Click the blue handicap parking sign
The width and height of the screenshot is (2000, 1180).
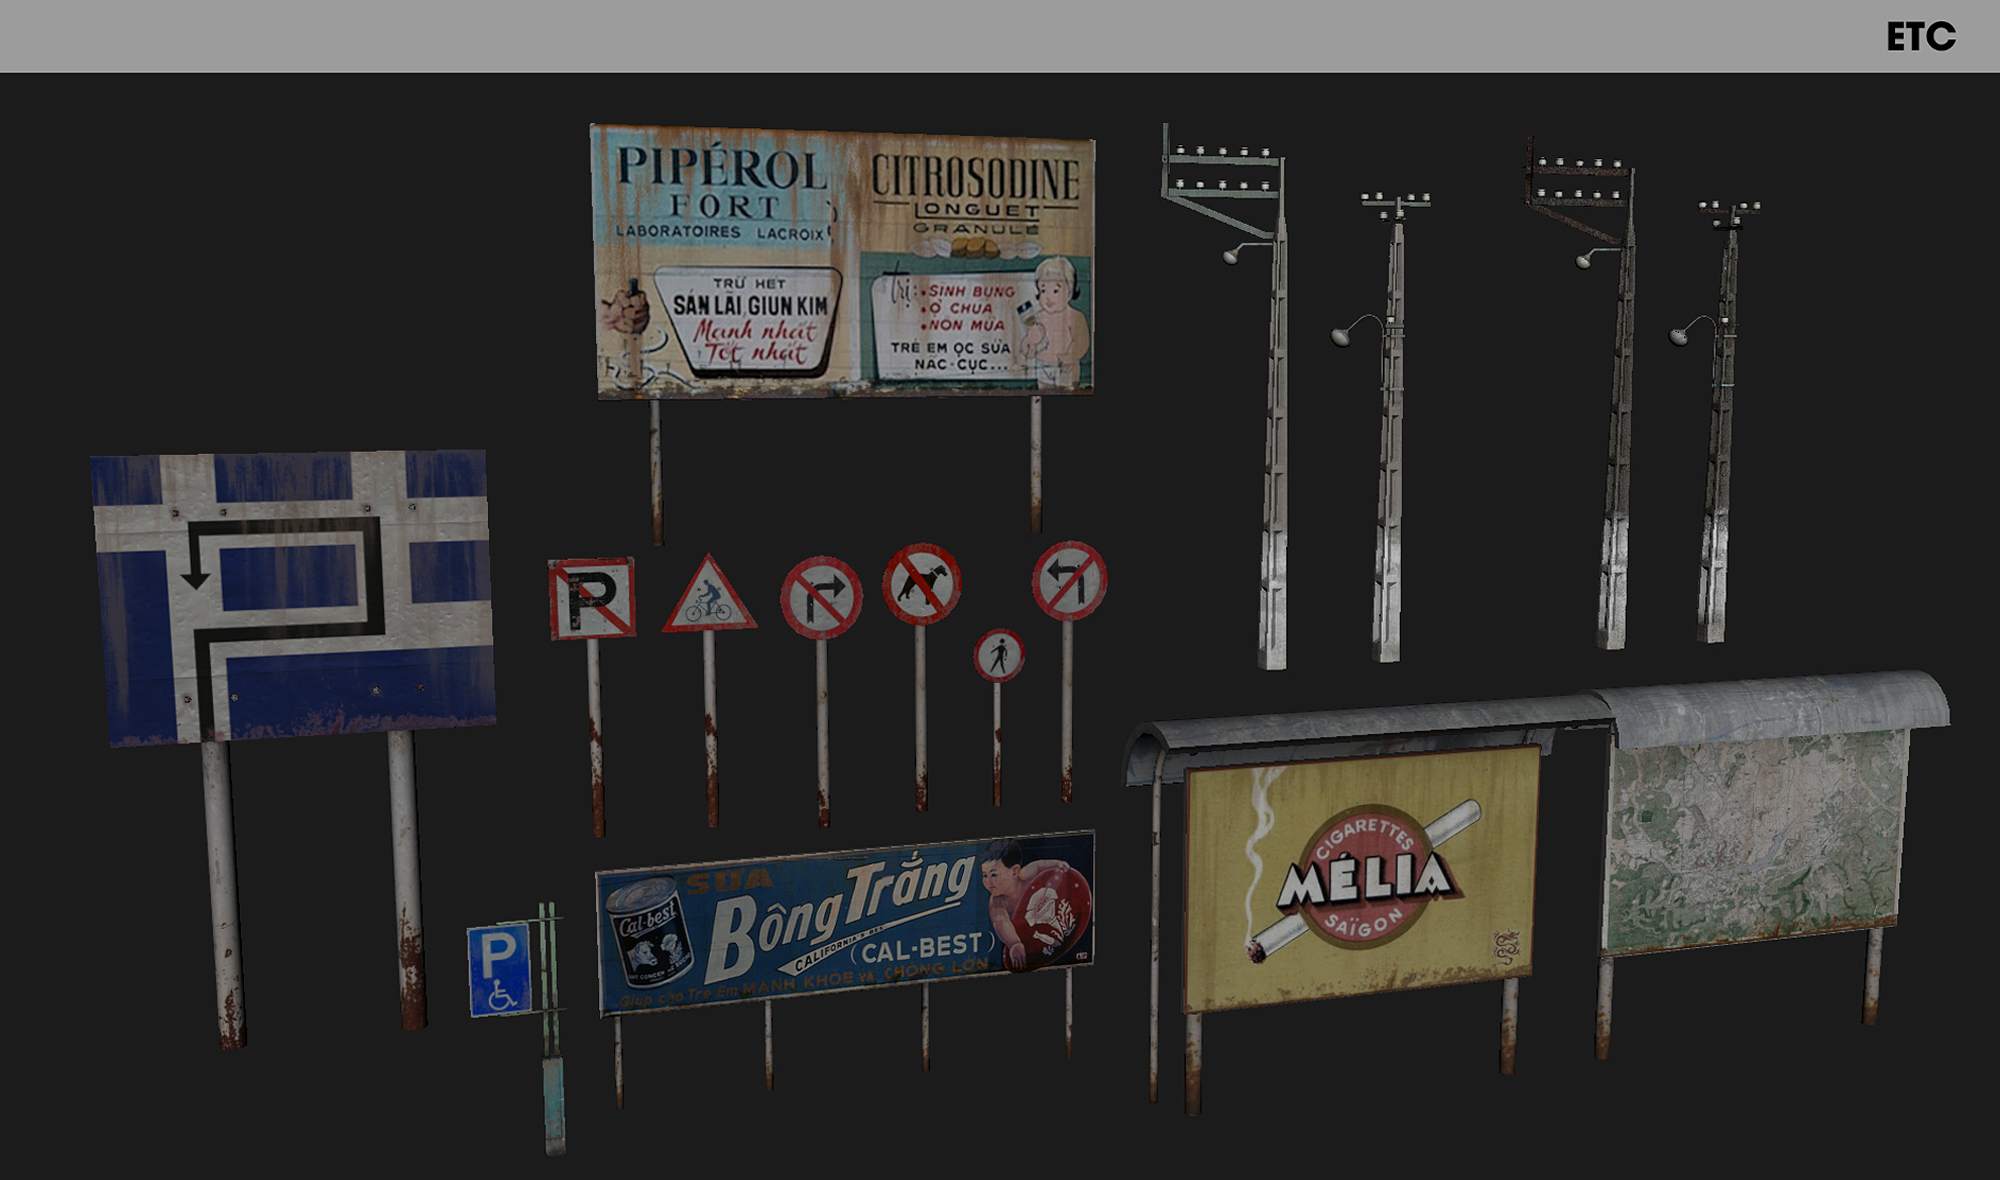click(x=499, y=970)
